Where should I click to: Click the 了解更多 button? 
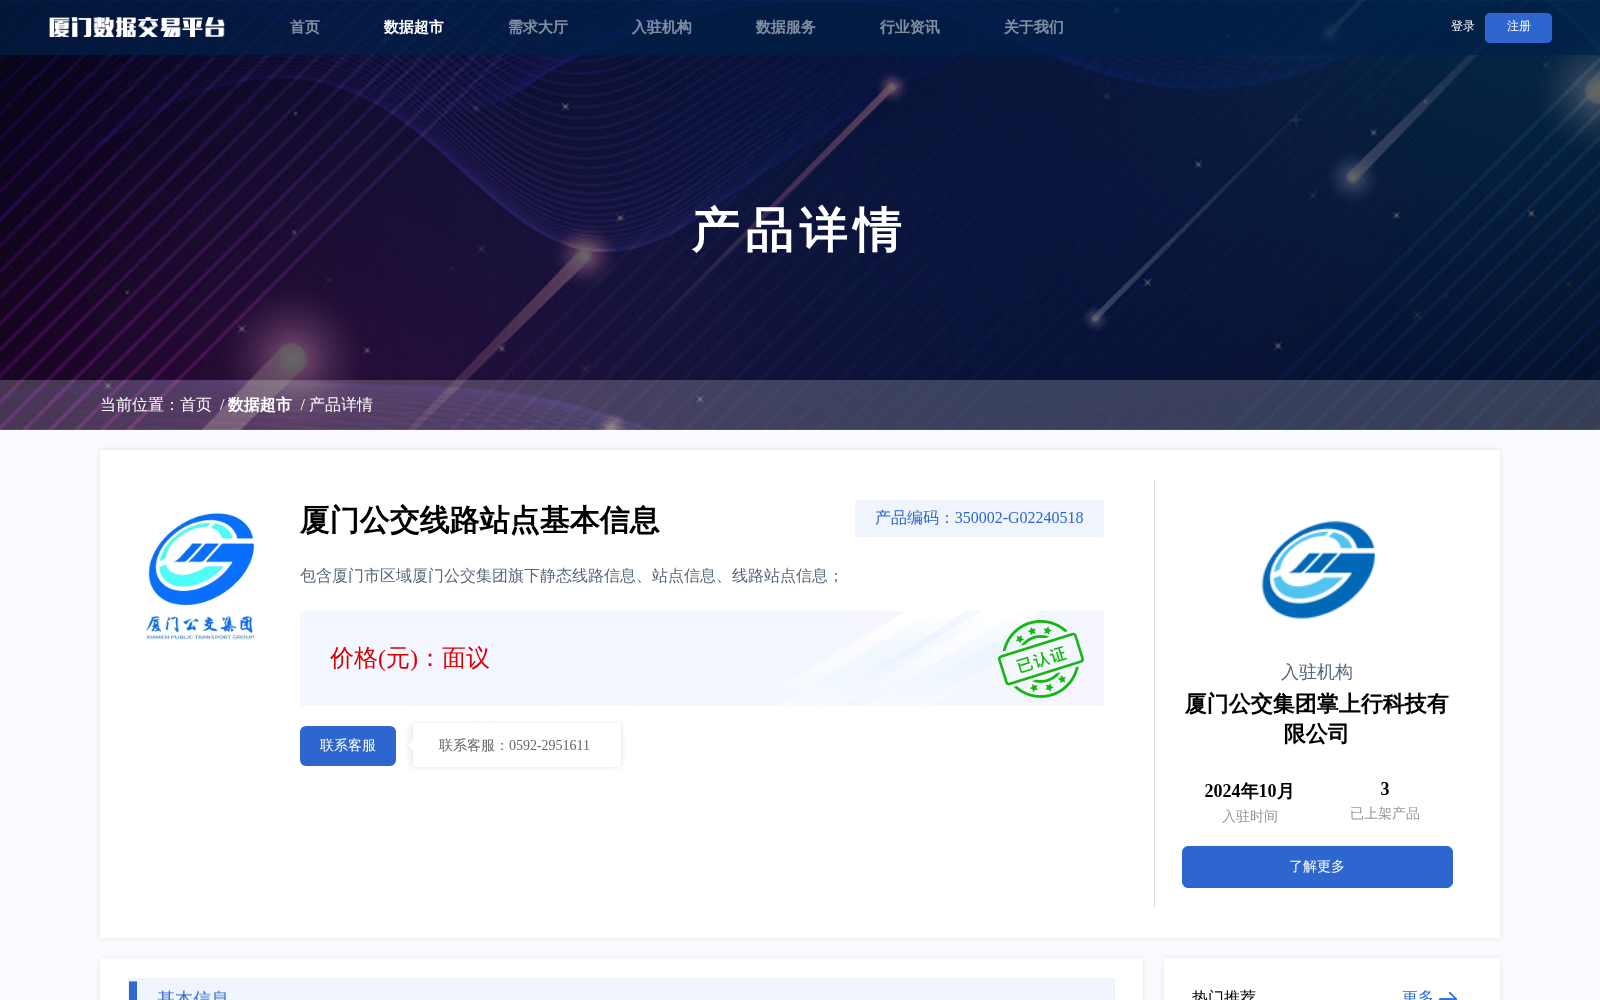tap(1317, 867)
